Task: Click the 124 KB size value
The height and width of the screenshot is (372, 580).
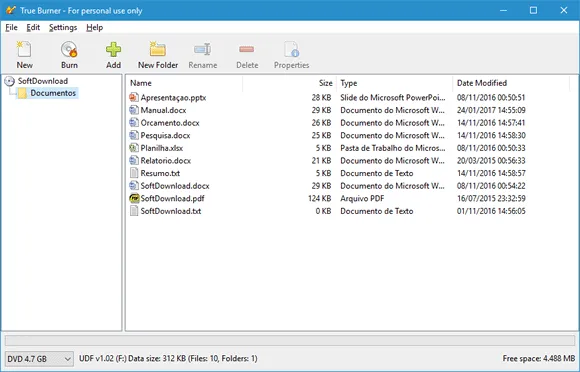Action: [x=320, y=198]
